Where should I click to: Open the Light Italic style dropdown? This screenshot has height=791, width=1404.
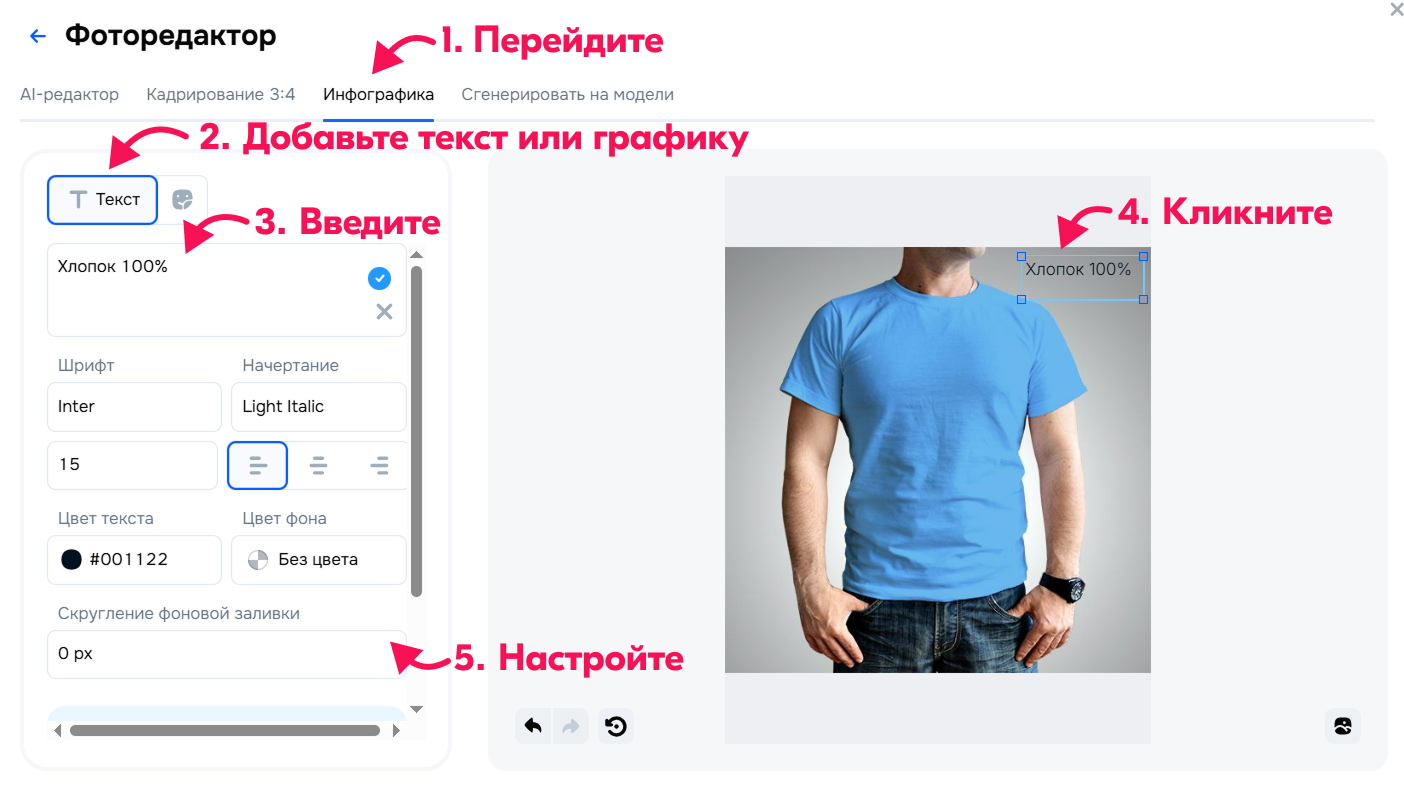(x=319, y=407)
